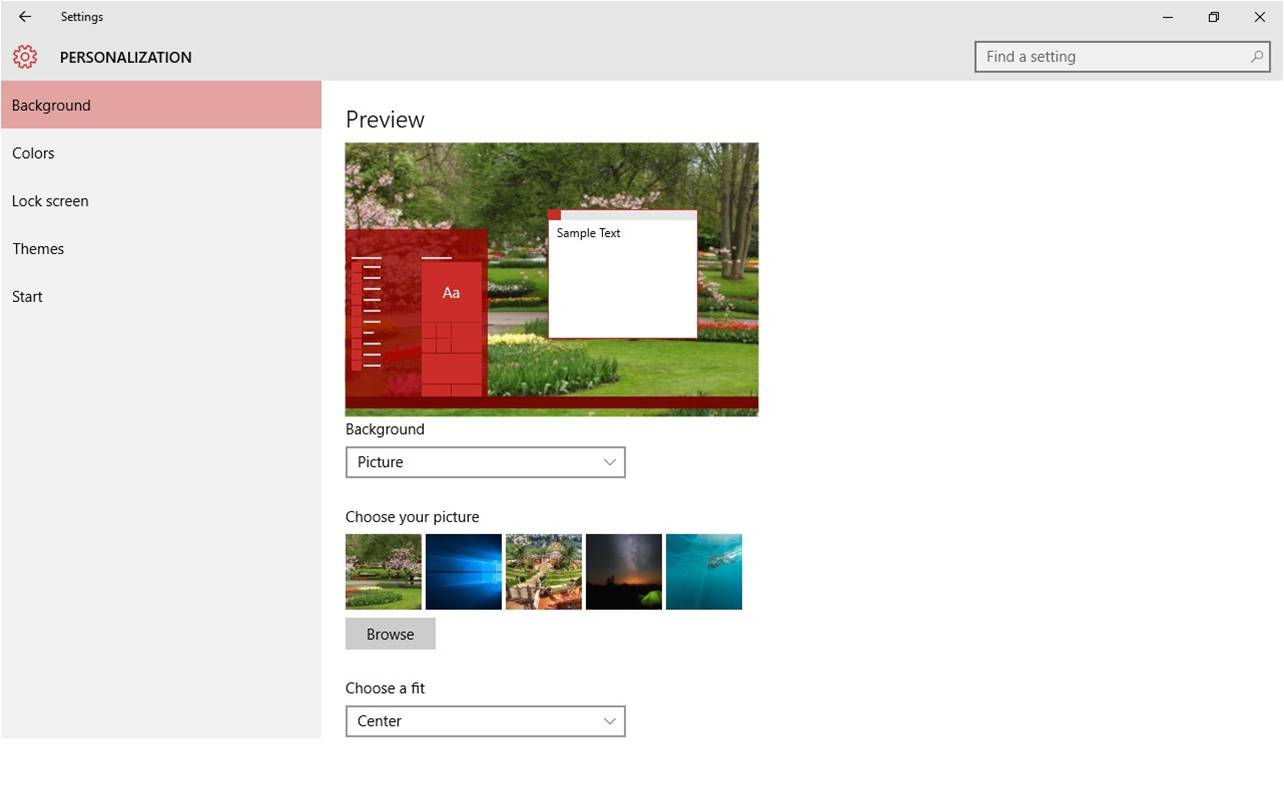The width and height of the screenshot is (1284, 799).
Task: Select the night sky picture thumbnail
Action: (623, 571)
